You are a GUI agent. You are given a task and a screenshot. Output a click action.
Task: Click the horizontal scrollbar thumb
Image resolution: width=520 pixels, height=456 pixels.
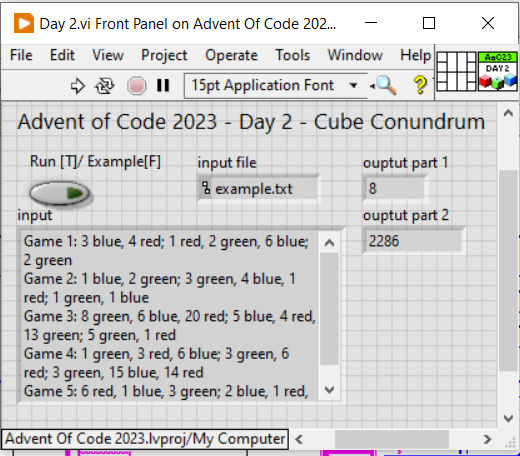point(392,439)
